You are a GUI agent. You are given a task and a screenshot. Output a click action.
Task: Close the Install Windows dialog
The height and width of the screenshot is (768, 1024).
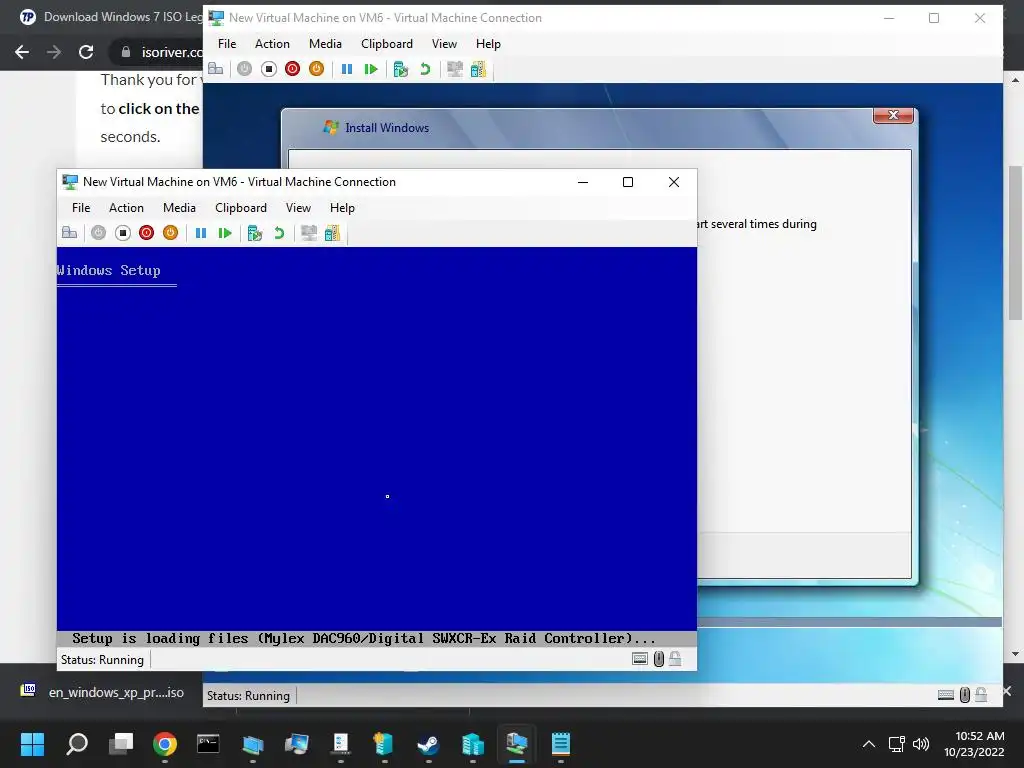coord(893,115)
